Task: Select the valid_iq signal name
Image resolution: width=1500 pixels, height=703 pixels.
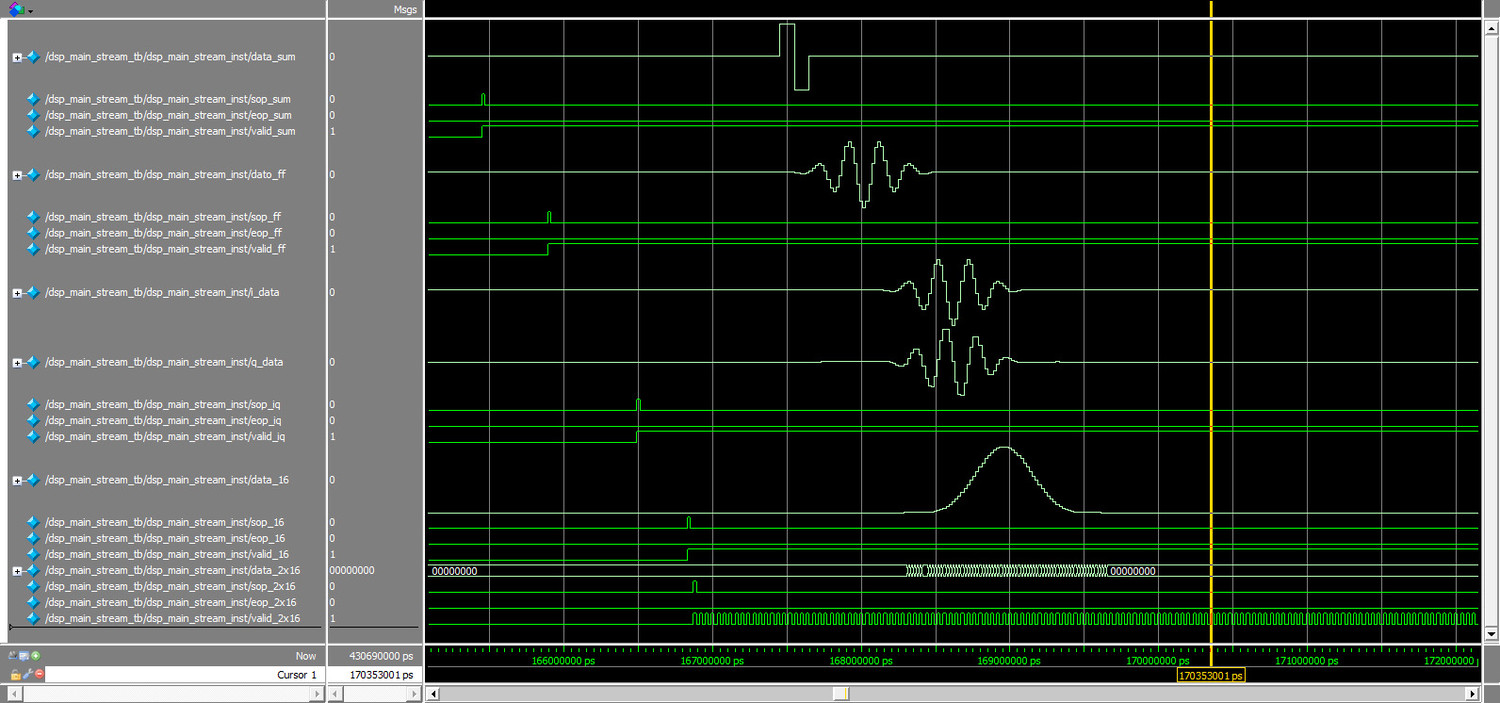Action: point(165,437)
